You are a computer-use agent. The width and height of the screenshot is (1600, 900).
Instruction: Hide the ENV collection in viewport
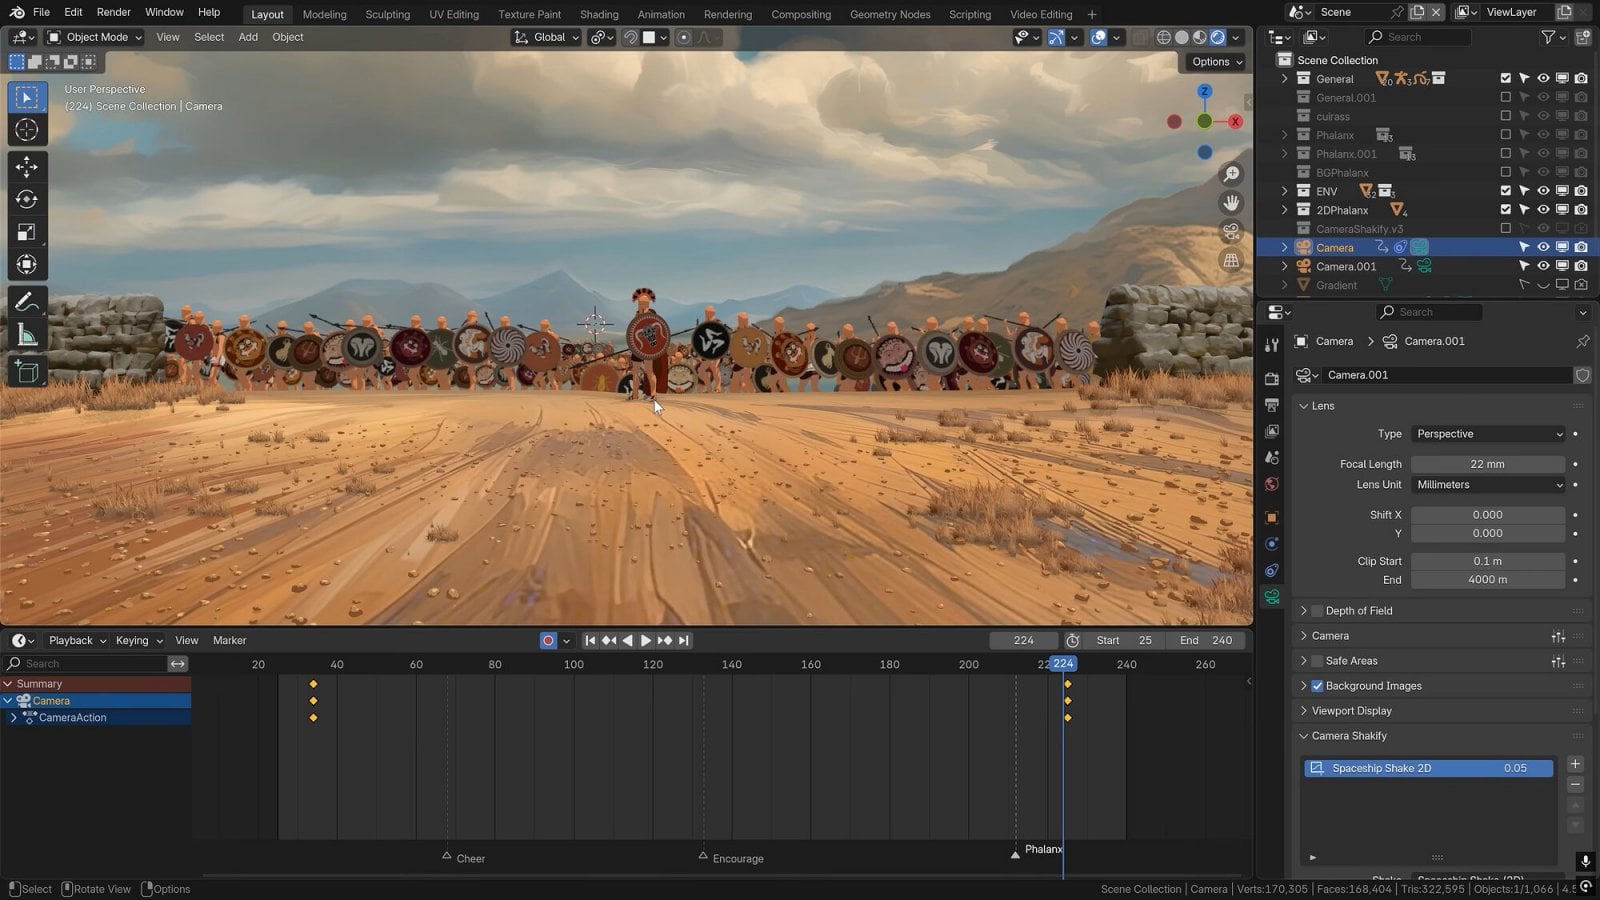click(x=1543, y=191)
